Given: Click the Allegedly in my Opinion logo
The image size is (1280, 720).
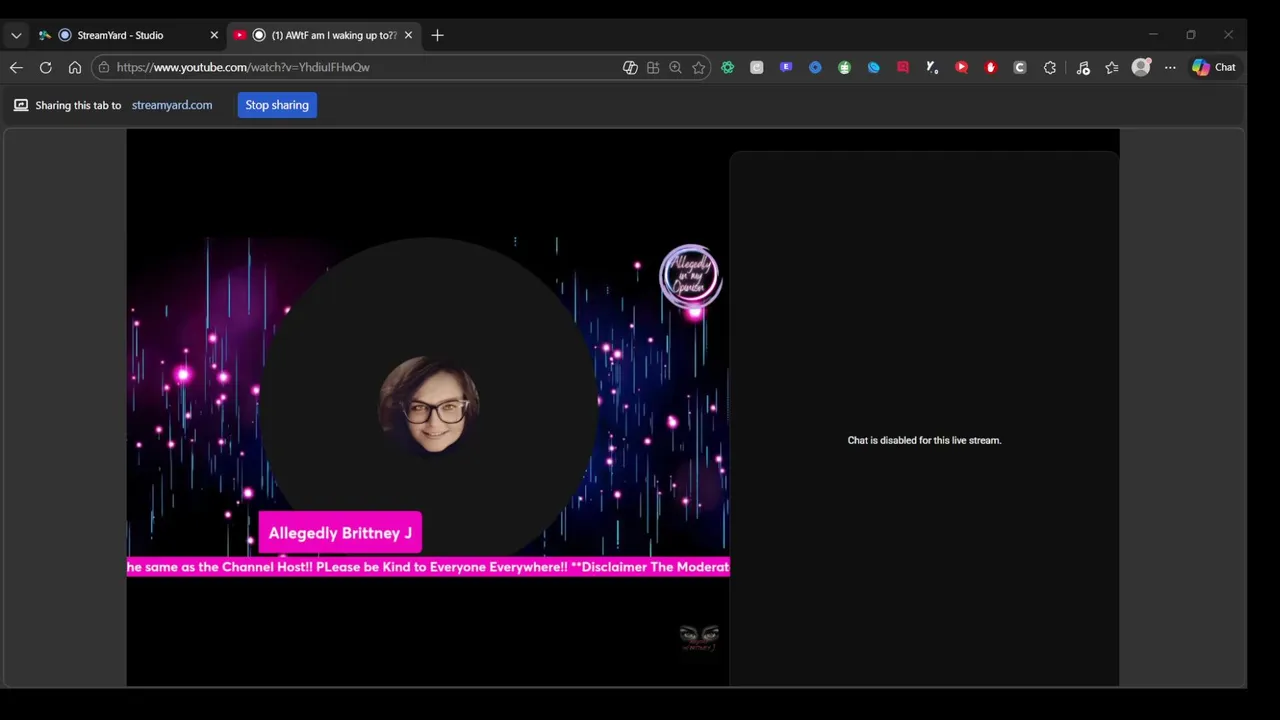Looking at the screenshot, I should point(690,276).
